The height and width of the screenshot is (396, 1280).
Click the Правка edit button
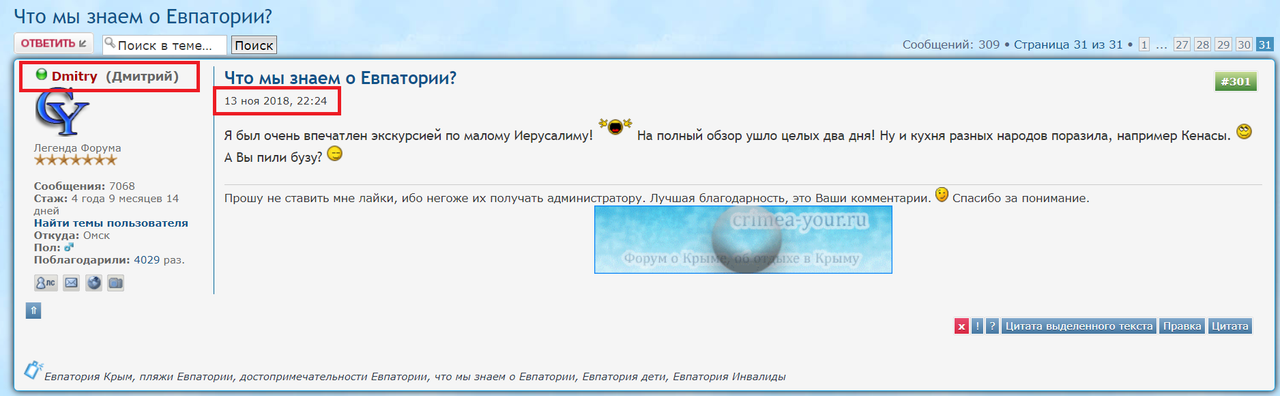(1182, 326)
